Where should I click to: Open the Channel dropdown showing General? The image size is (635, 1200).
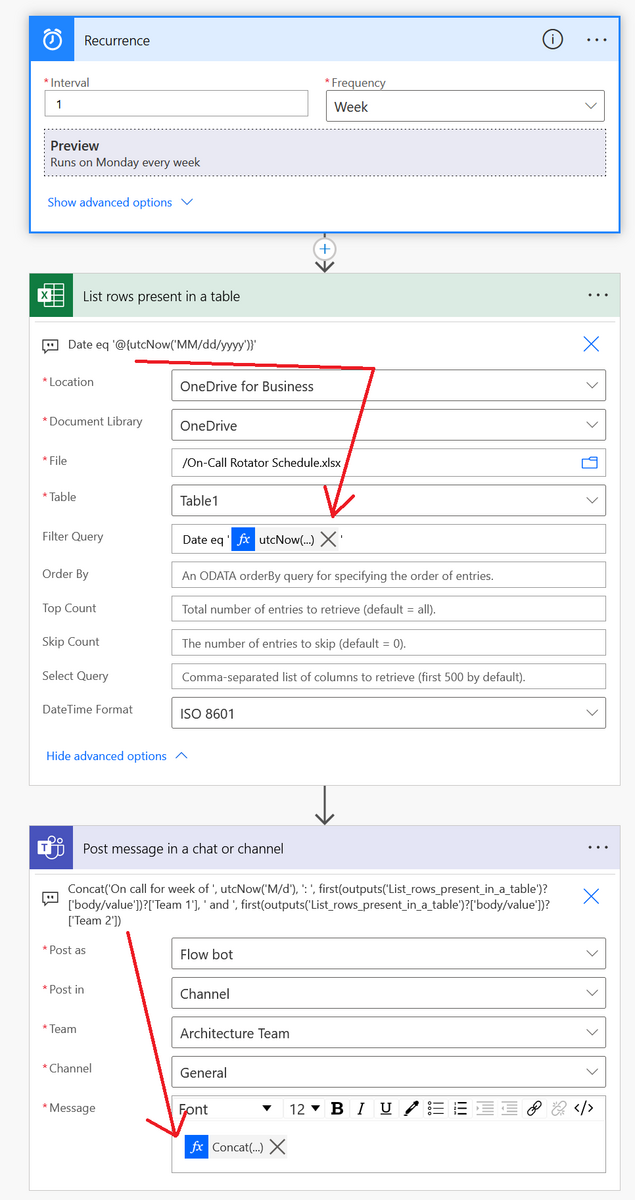(388, 1072)
